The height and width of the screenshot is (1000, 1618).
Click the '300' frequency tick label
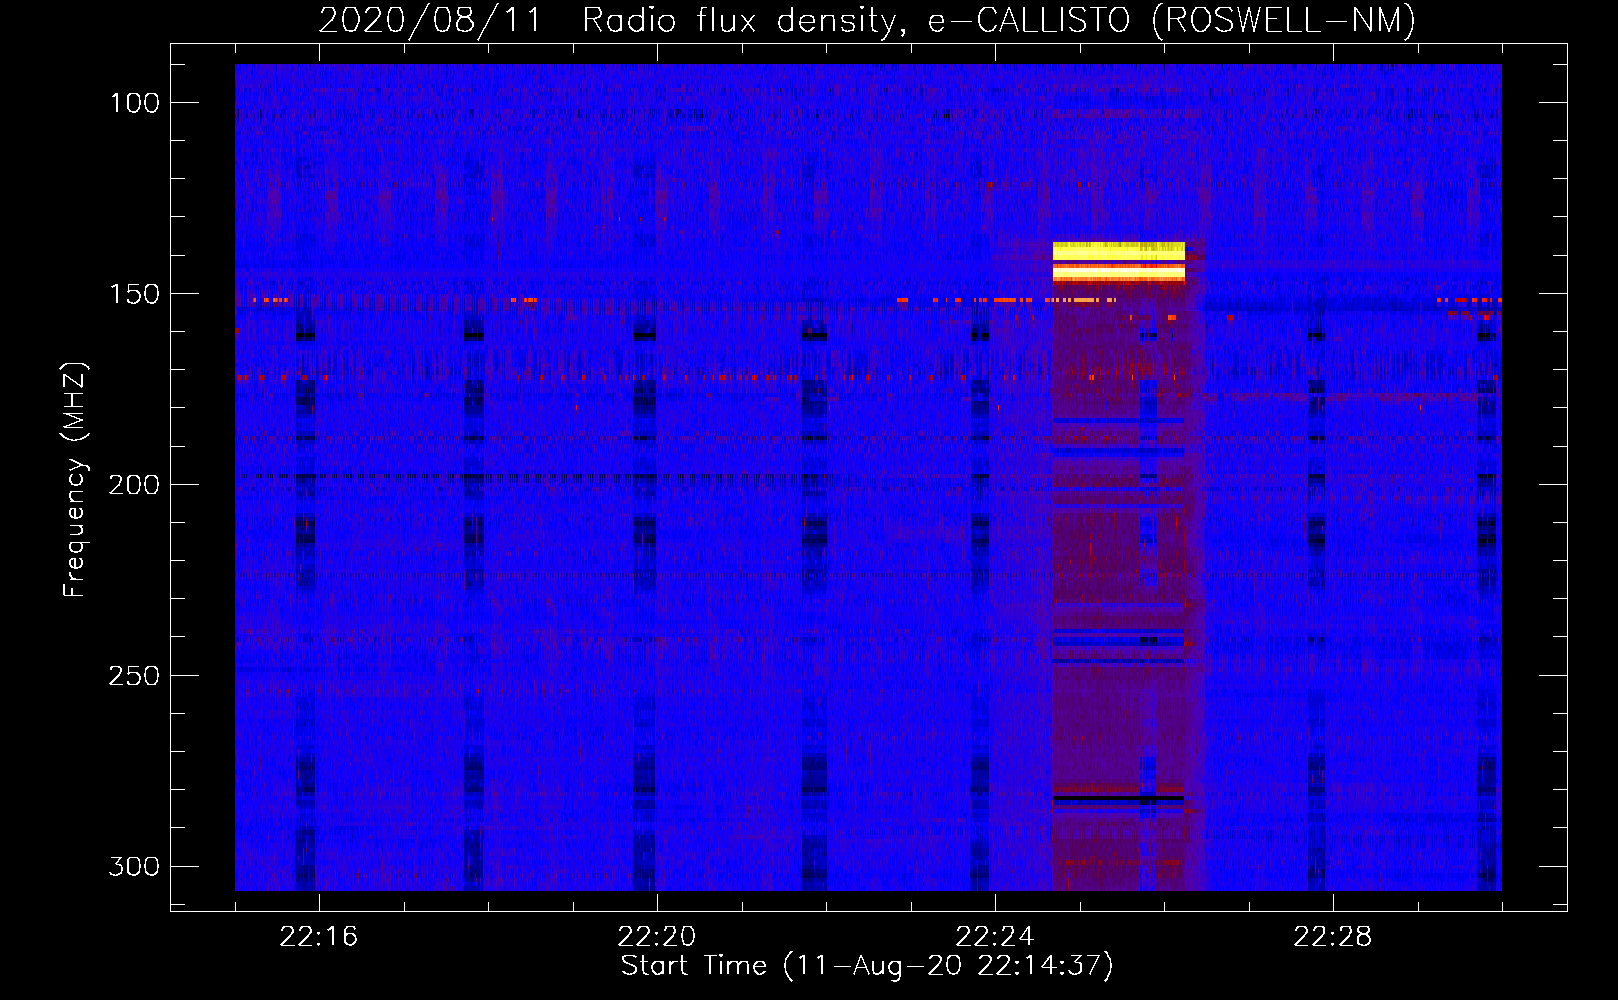click(134, 866)
